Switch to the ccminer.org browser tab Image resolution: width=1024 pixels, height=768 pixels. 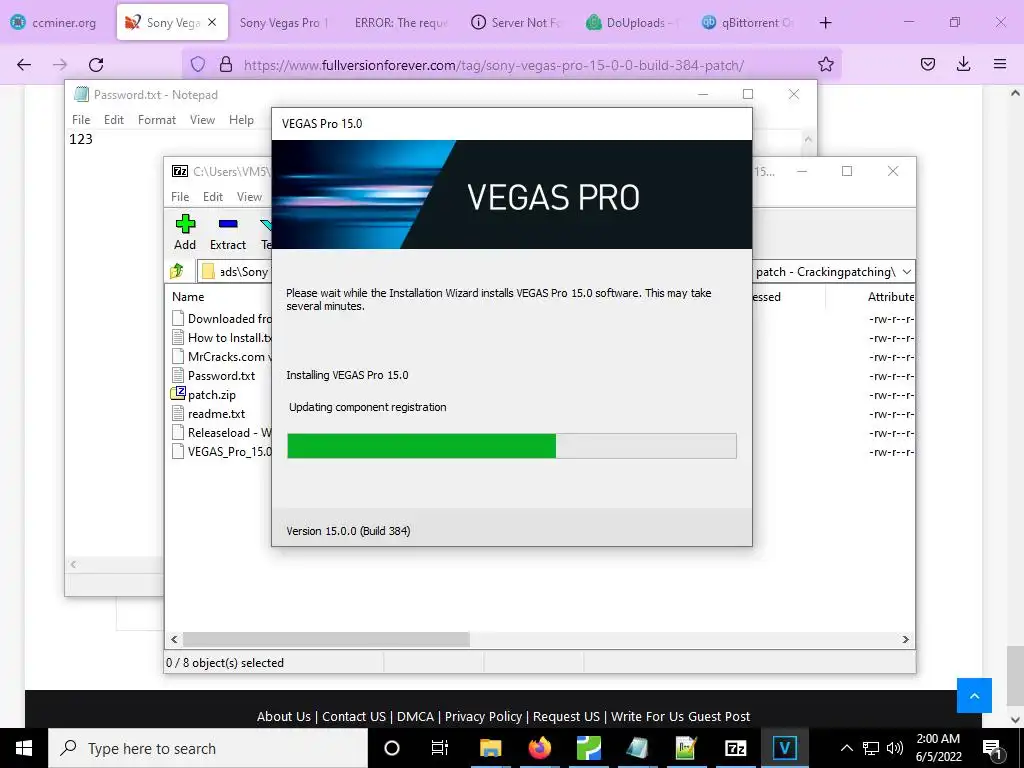tap(54, 23)
